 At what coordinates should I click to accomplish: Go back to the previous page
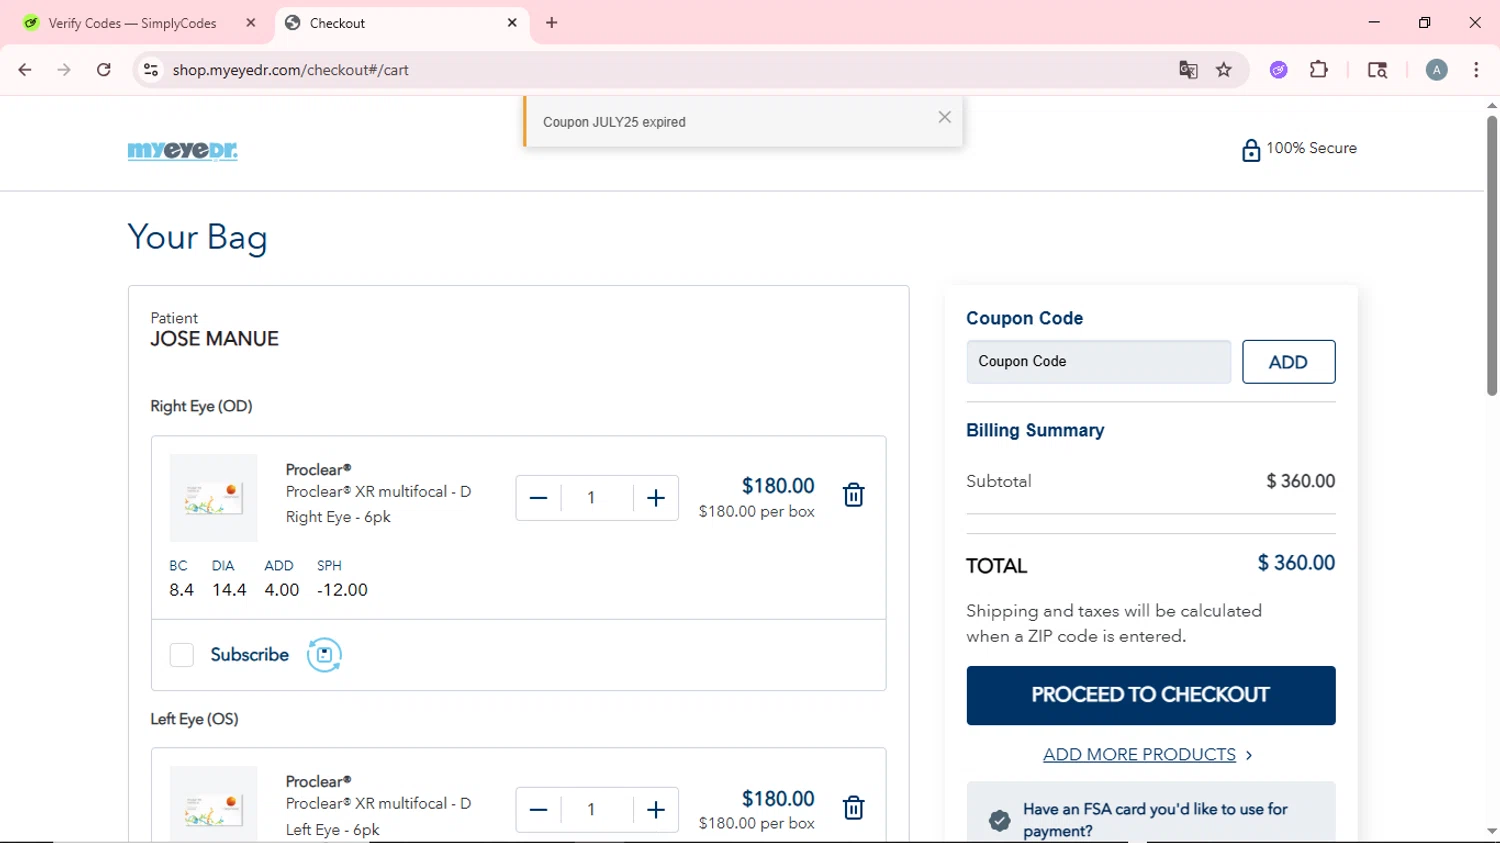click(25, 70)
